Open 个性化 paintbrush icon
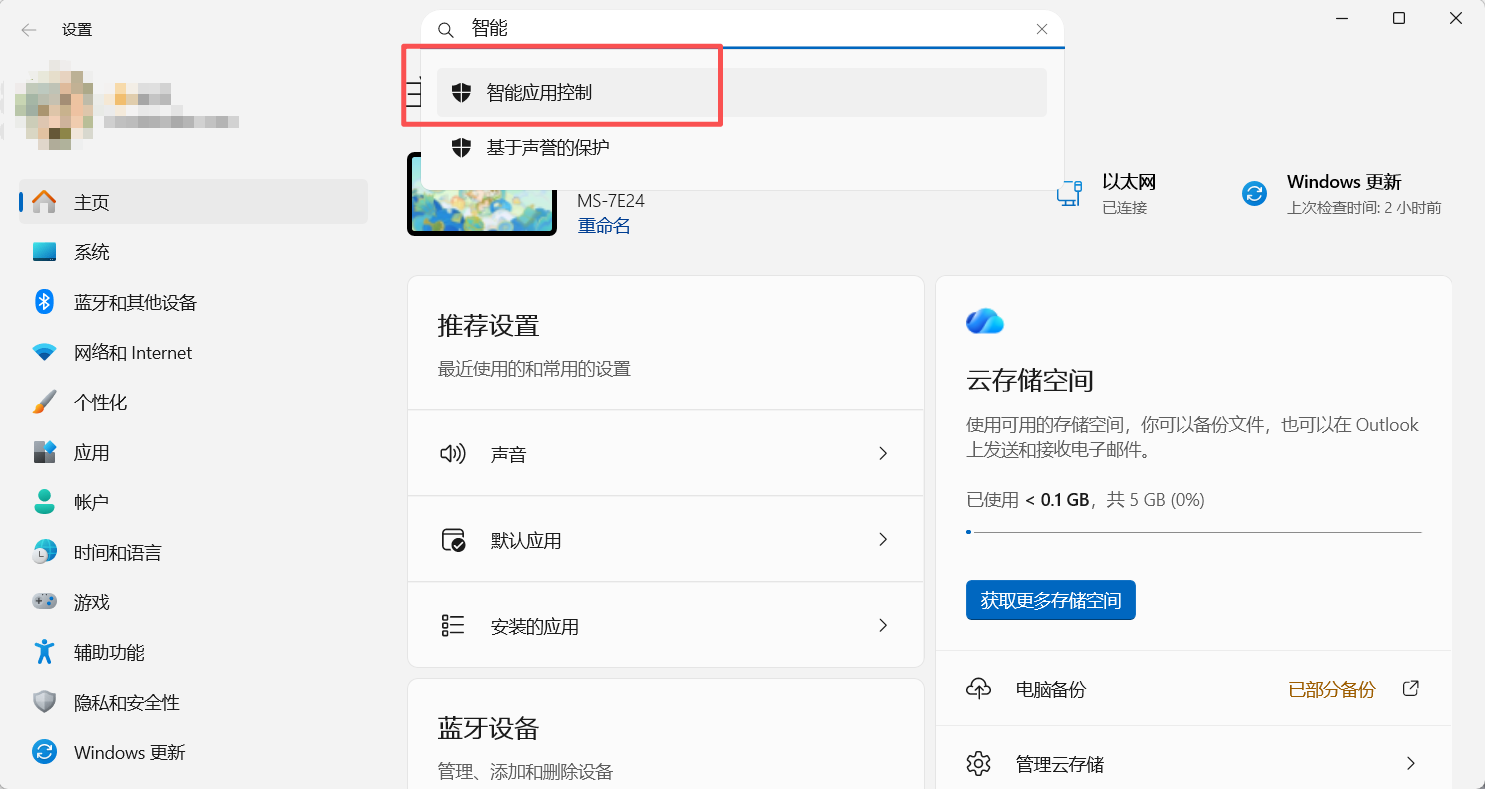The height and width of the screenshot is (789, 1485). (x=44, y=402)
